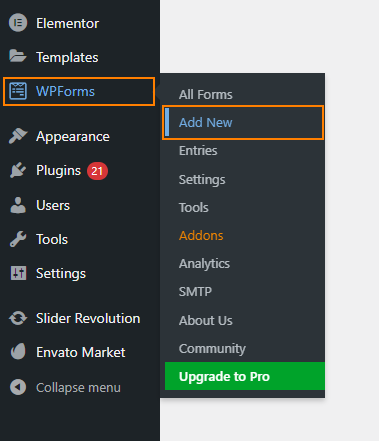This screenshot has height=441, width=379.
Task: Click the Users person icon
Action: tap(18, 205)
